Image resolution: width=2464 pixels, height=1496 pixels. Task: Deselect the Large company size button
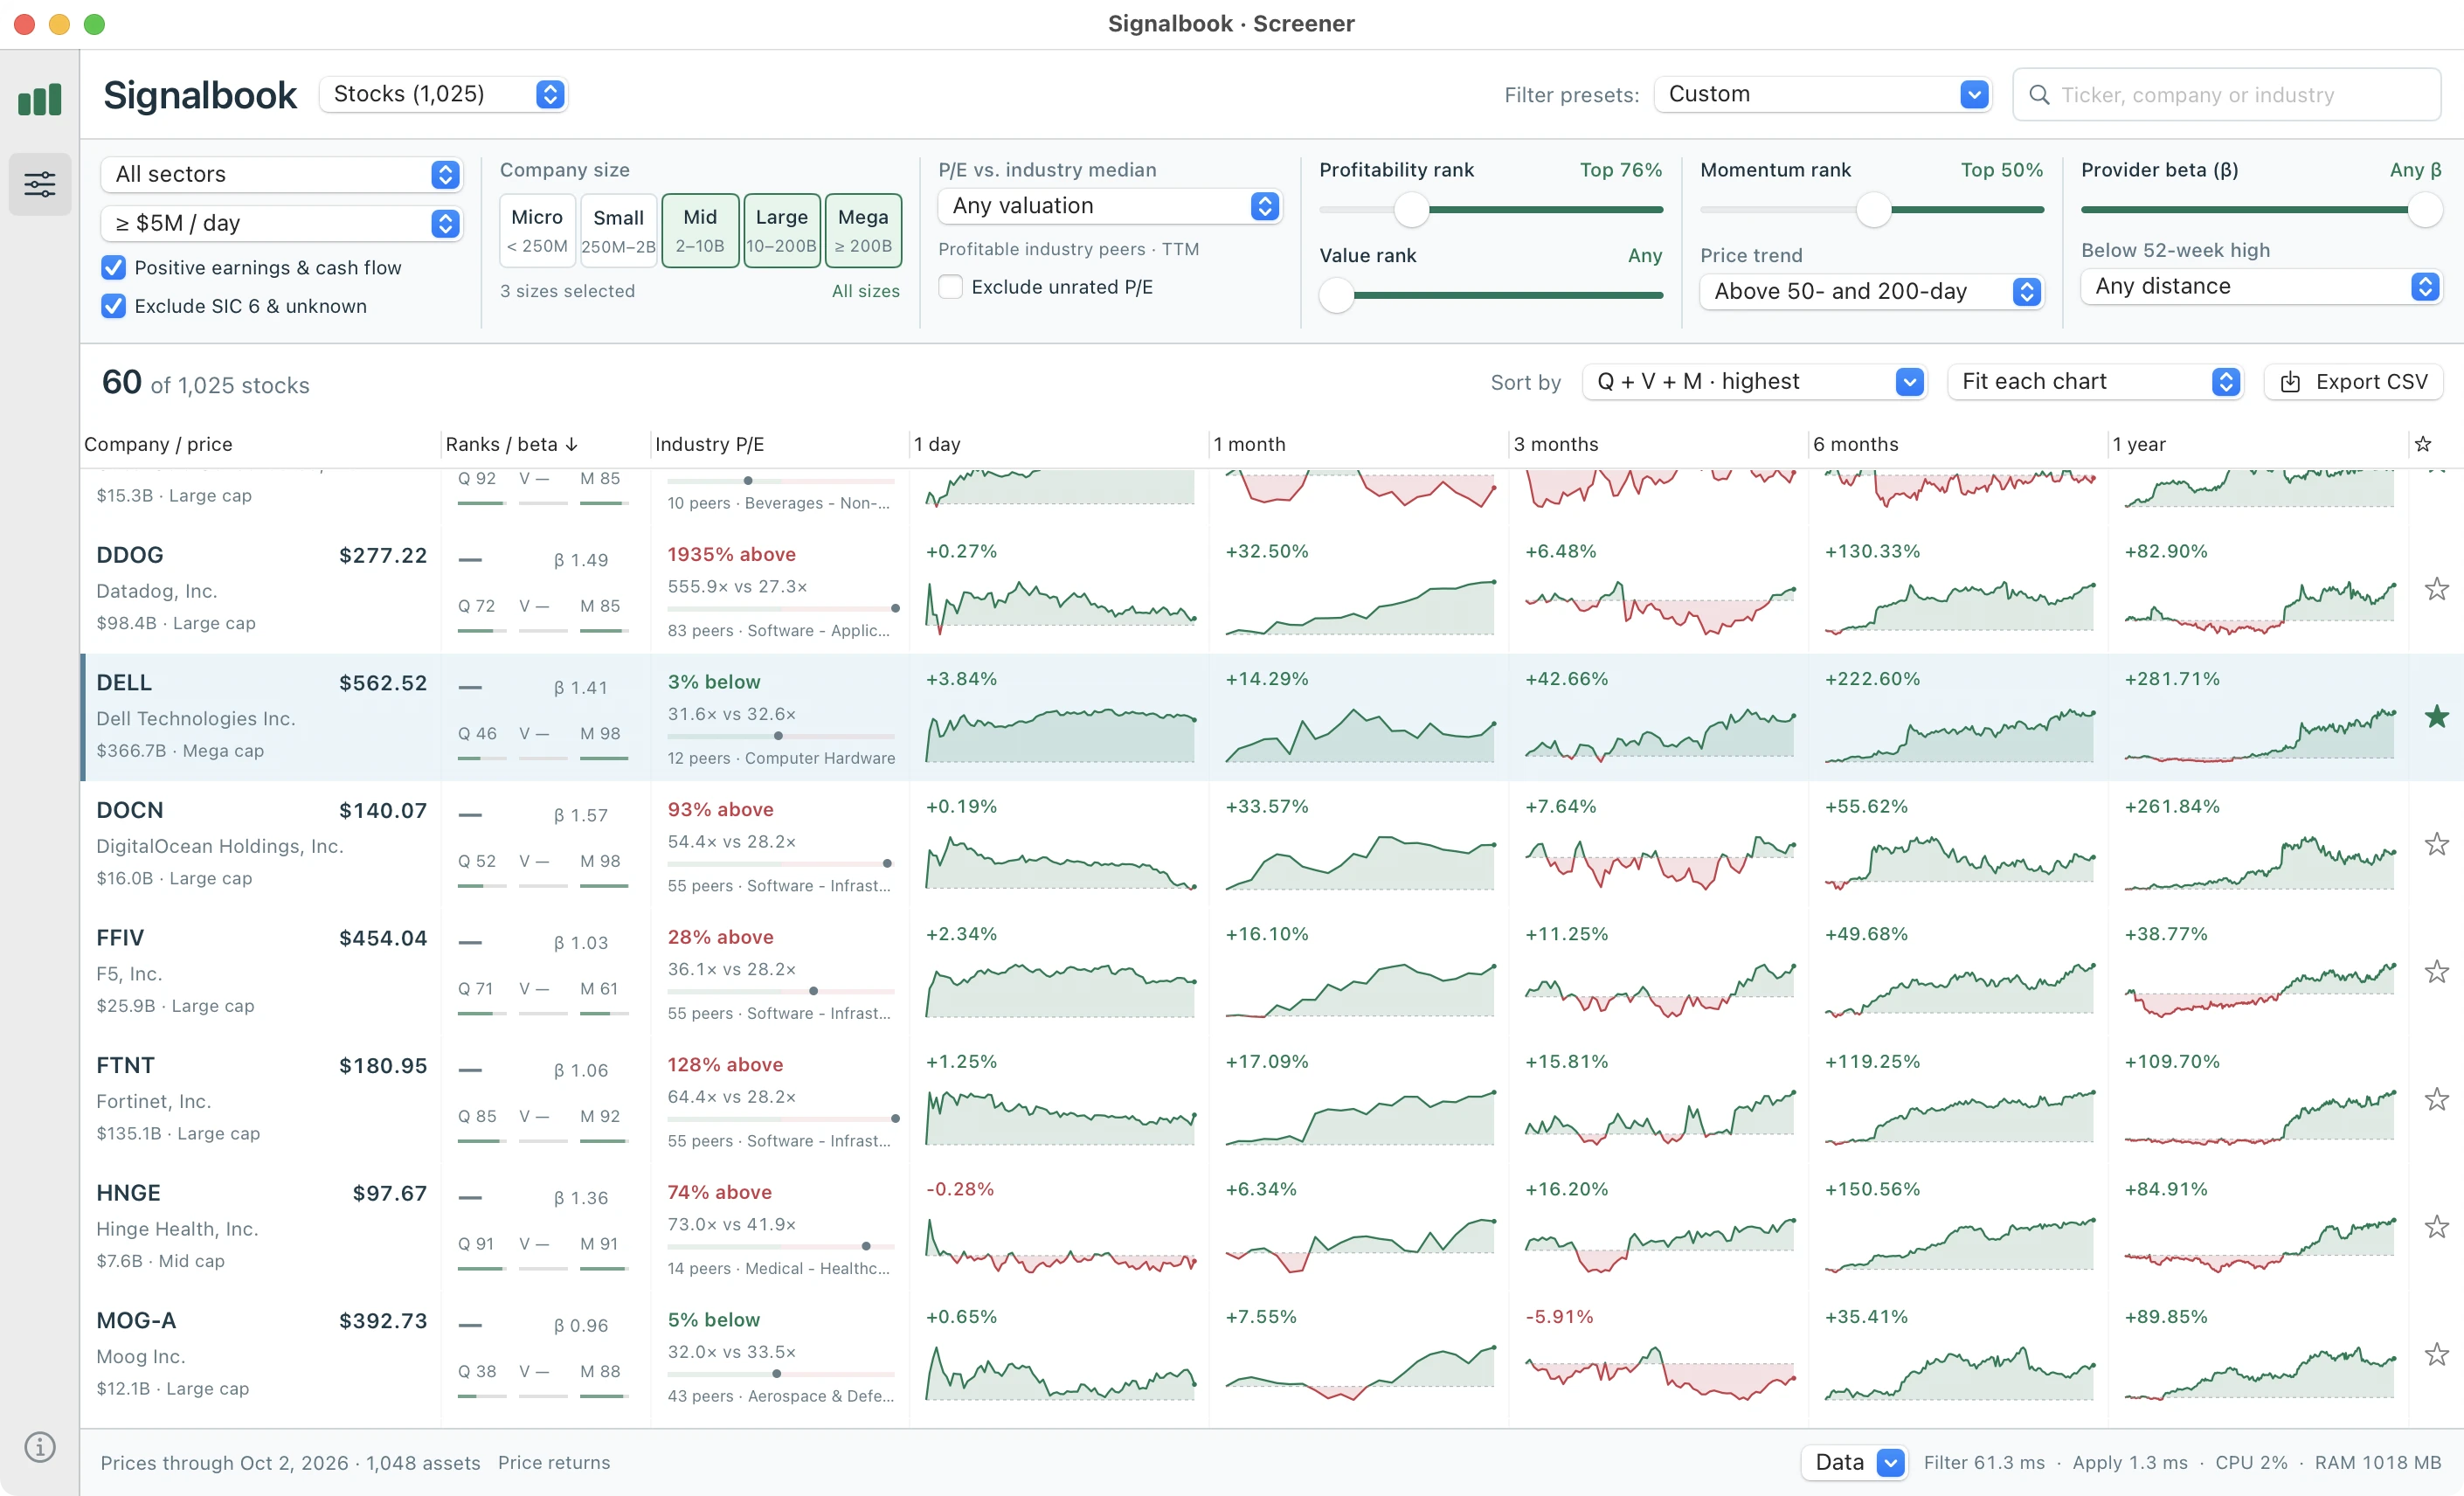click(x=781, y=230)
